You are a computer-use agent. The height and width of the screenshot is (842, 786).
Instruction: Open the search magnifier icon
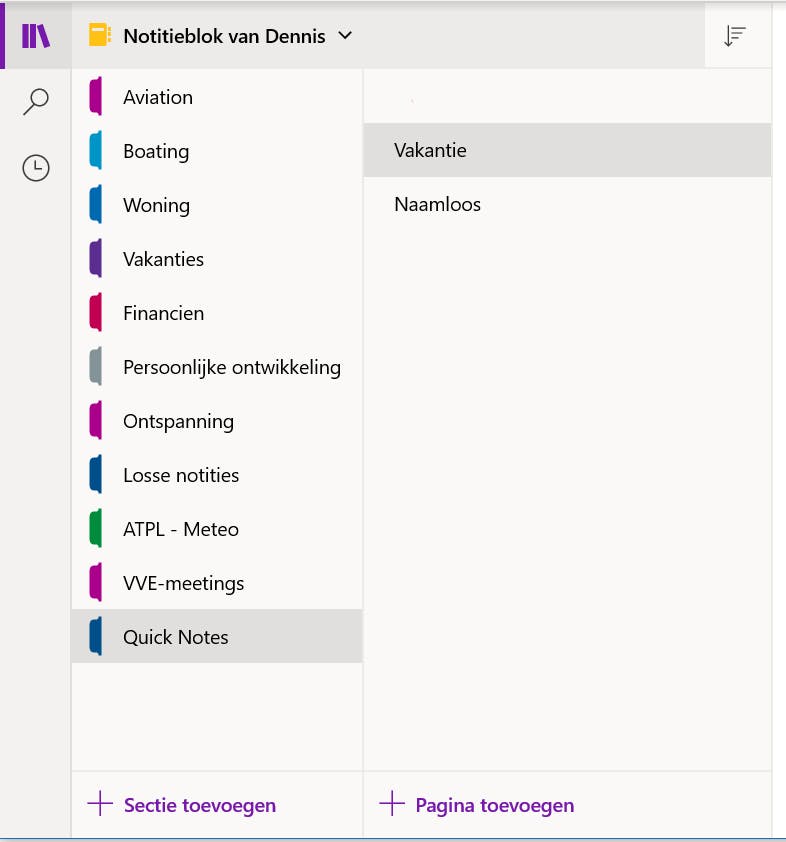36,101
